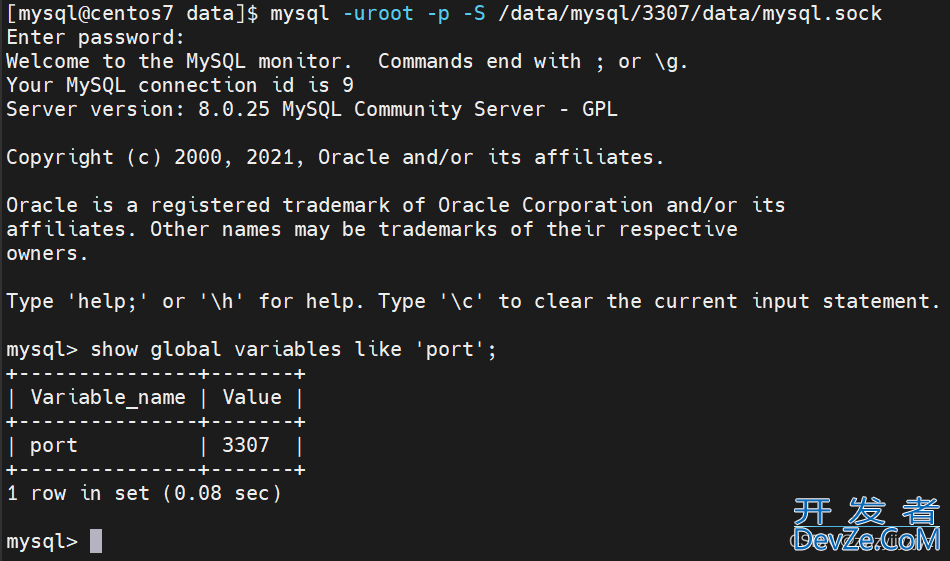Click the Chinese characters 开发者 watermark
The width and height of the screenshot is (950, 561).
(867, 511)
